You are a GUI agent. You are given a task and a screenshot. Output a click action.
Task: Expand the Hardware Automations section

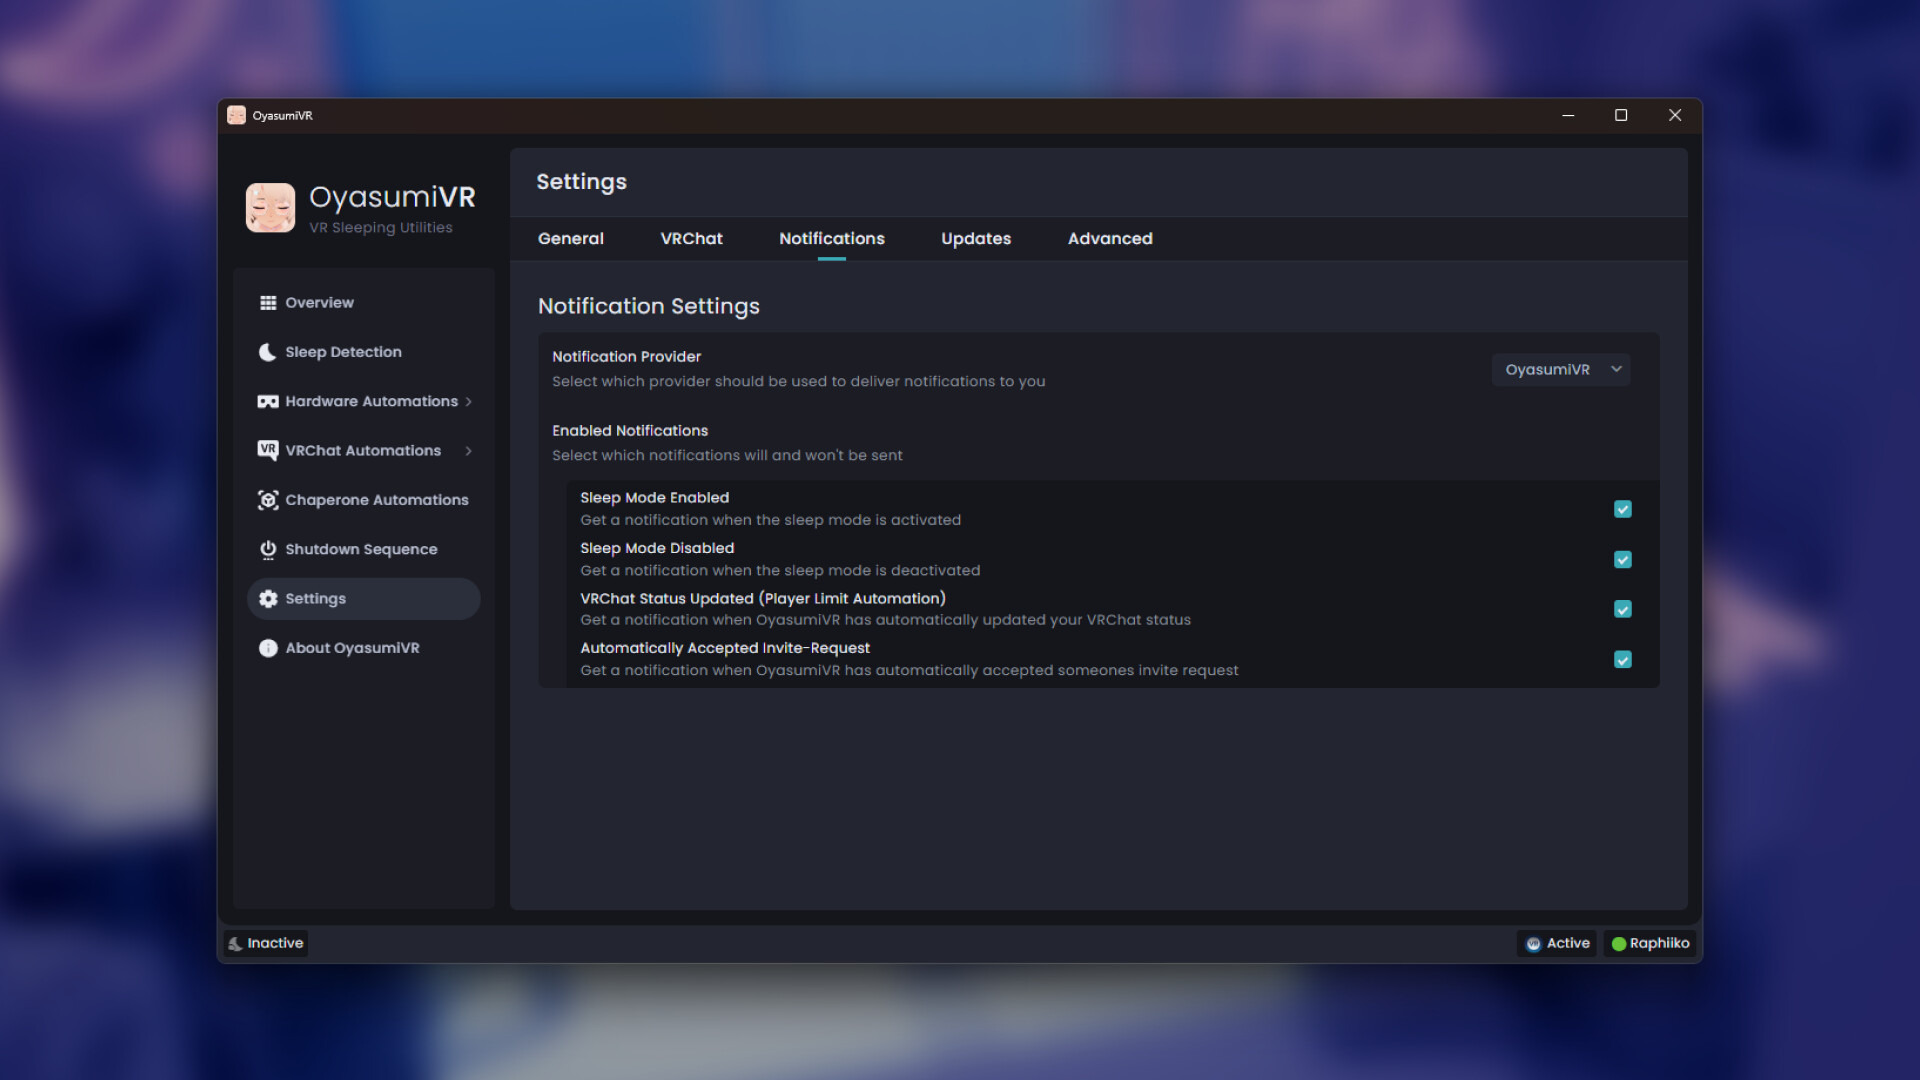(468, 401)
